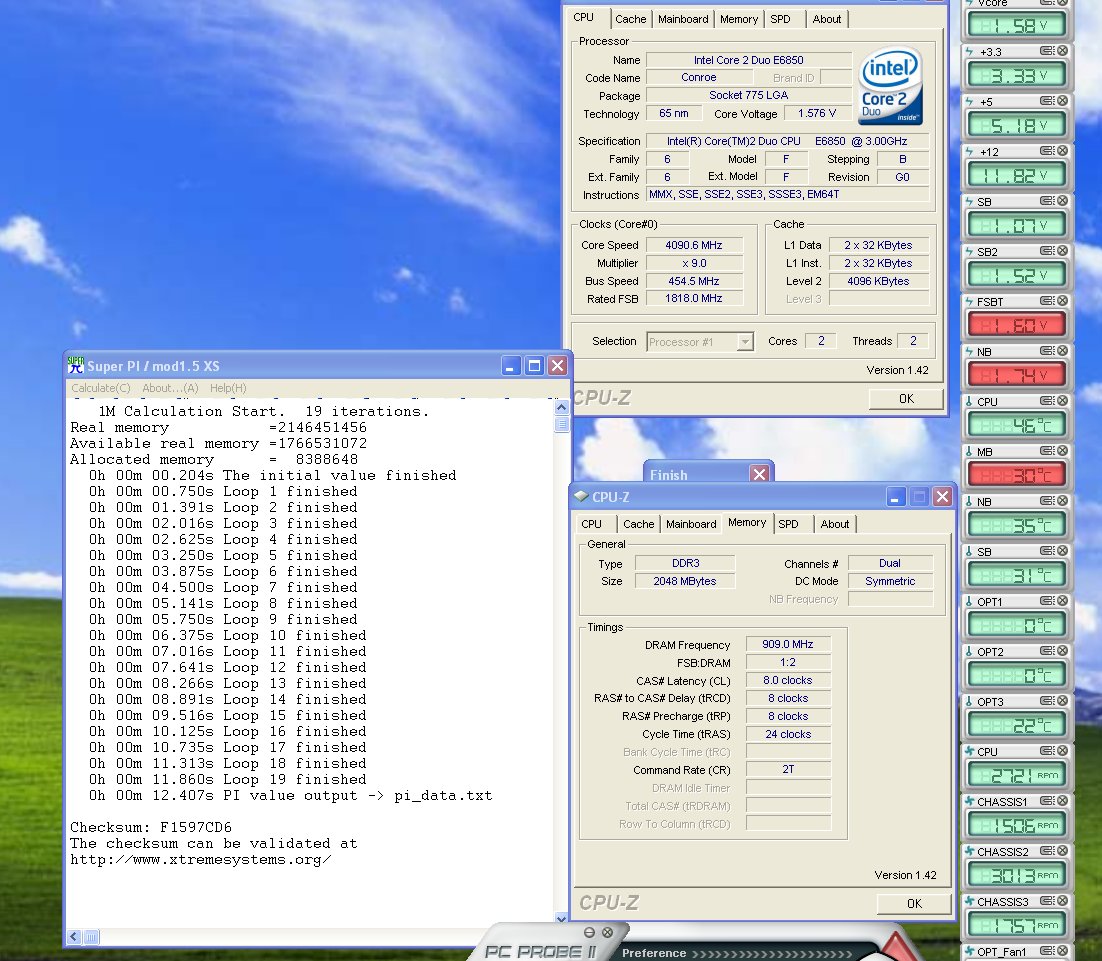
Task: Open settings icon on the +3.3 voltage sensor
Action: point(1047,51)
